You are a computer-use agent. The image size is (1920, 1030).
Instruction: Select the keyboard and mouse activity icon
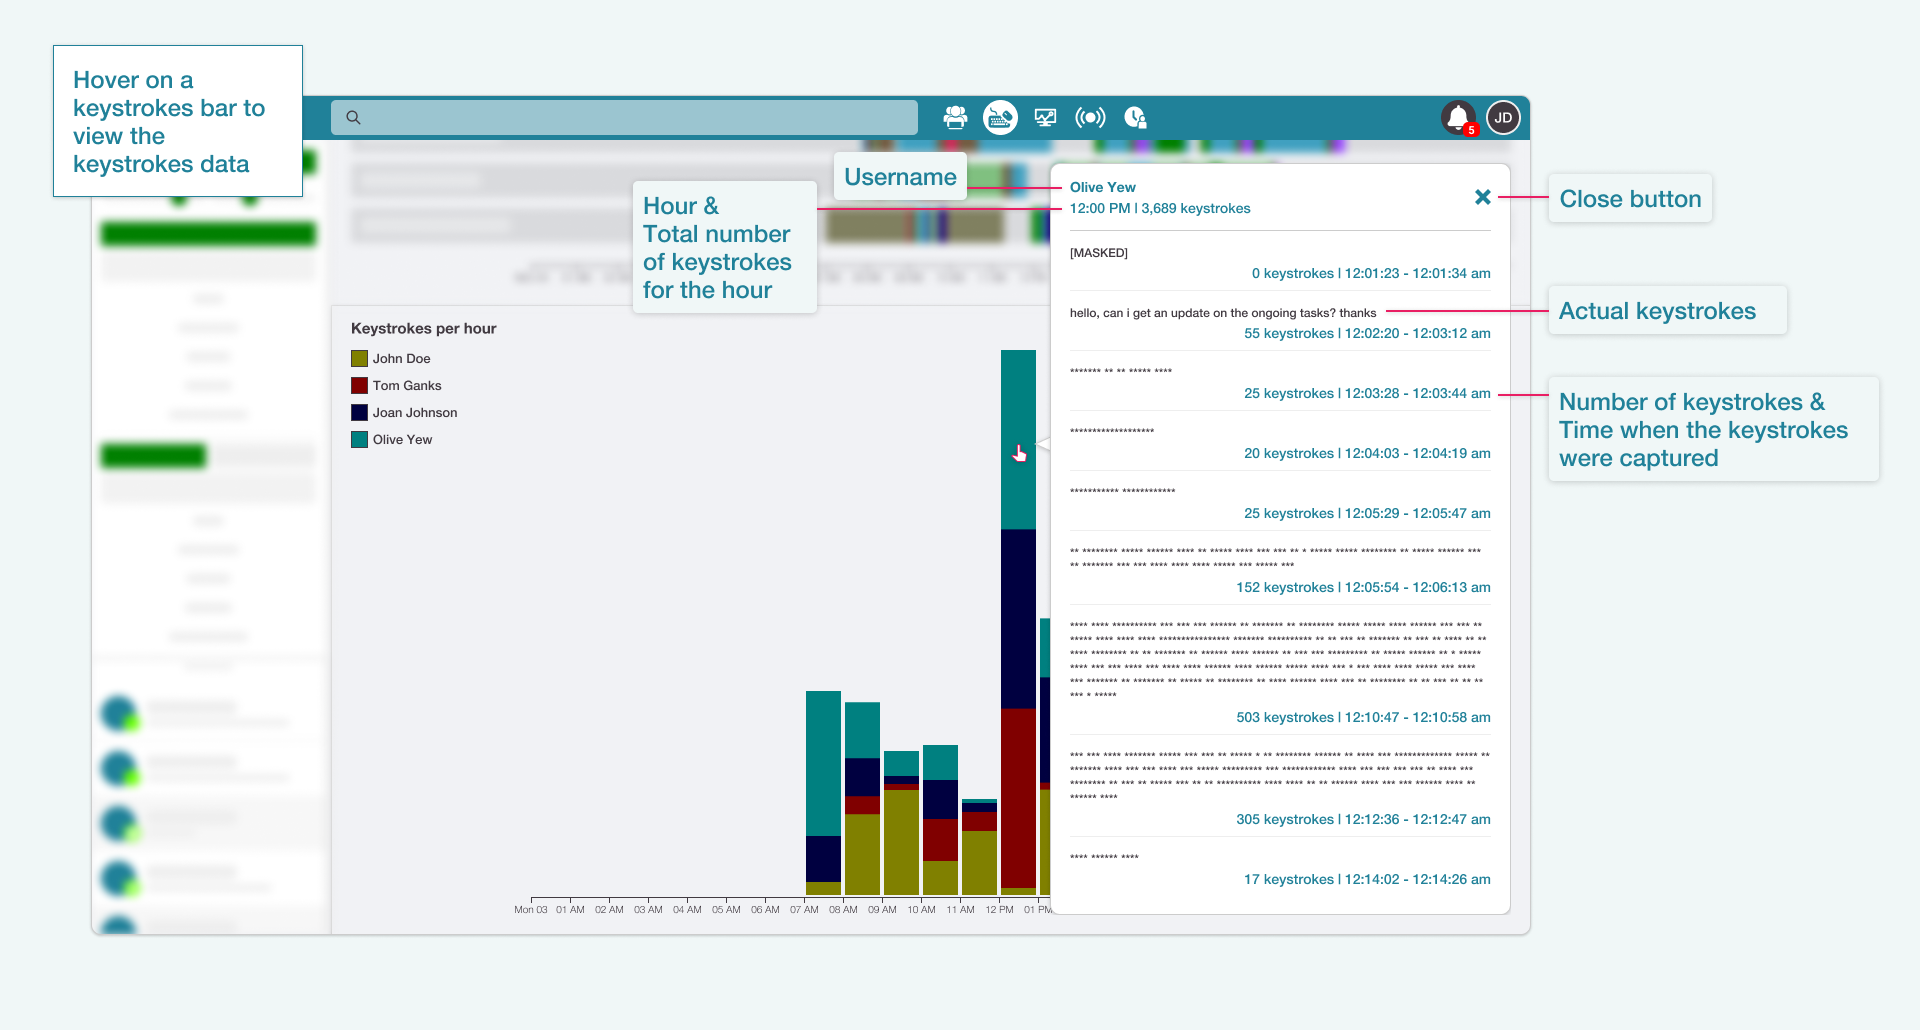1000,118
